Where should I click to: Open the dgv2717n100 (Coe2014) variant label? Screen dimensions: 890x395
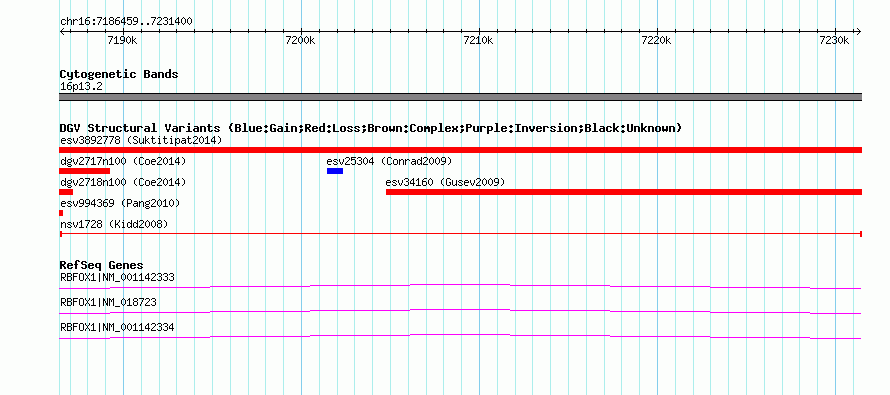(123, 162)
